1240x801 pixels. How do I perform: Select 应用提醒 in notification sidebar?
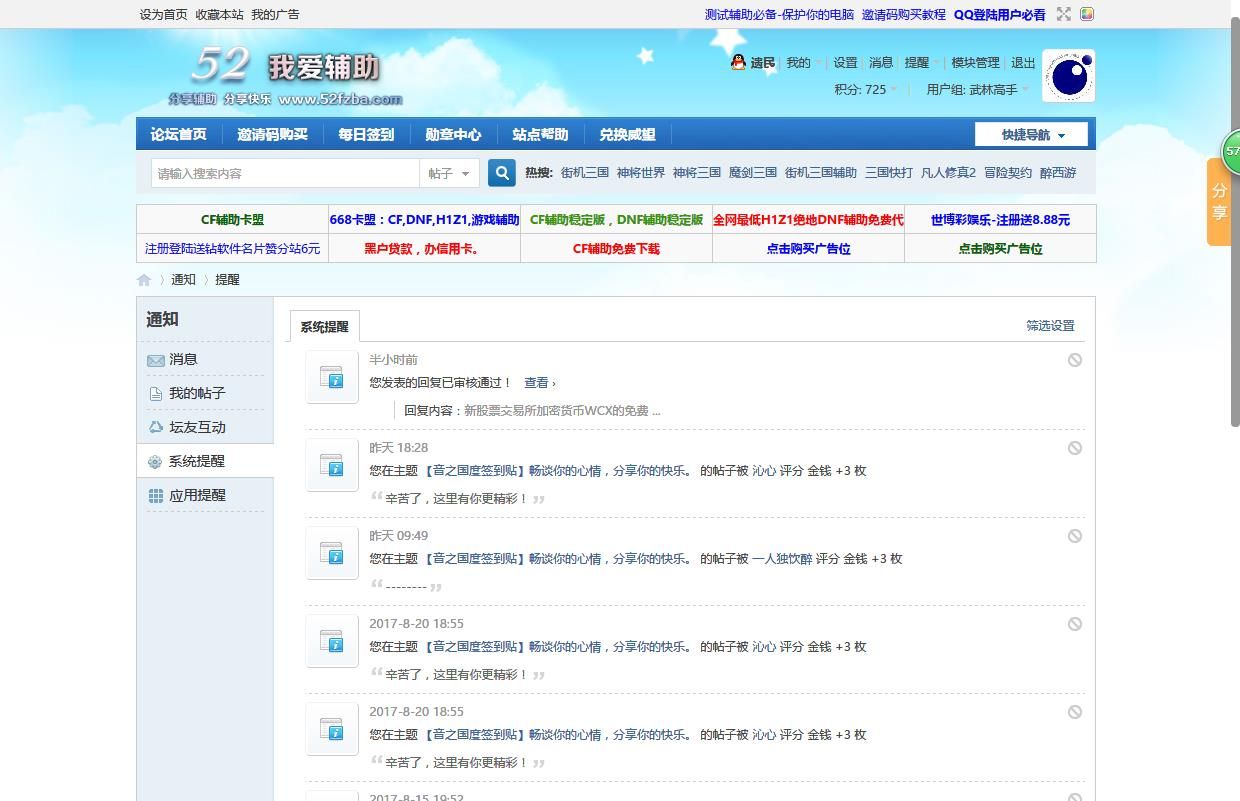[197, 496]
